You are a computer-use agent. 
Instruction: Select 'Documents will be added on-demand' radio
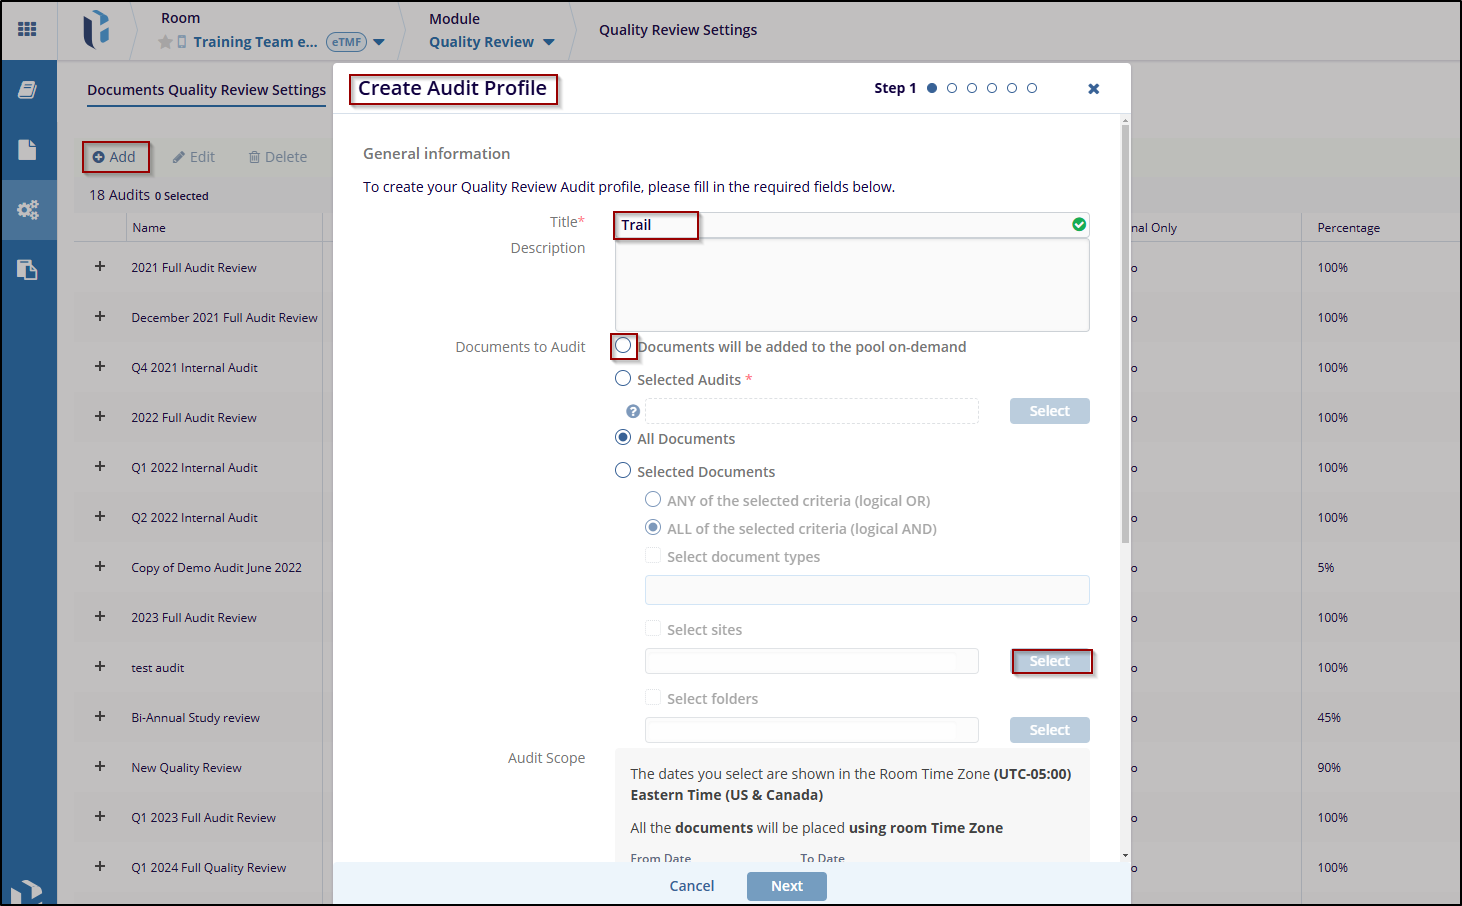point(624,346)
